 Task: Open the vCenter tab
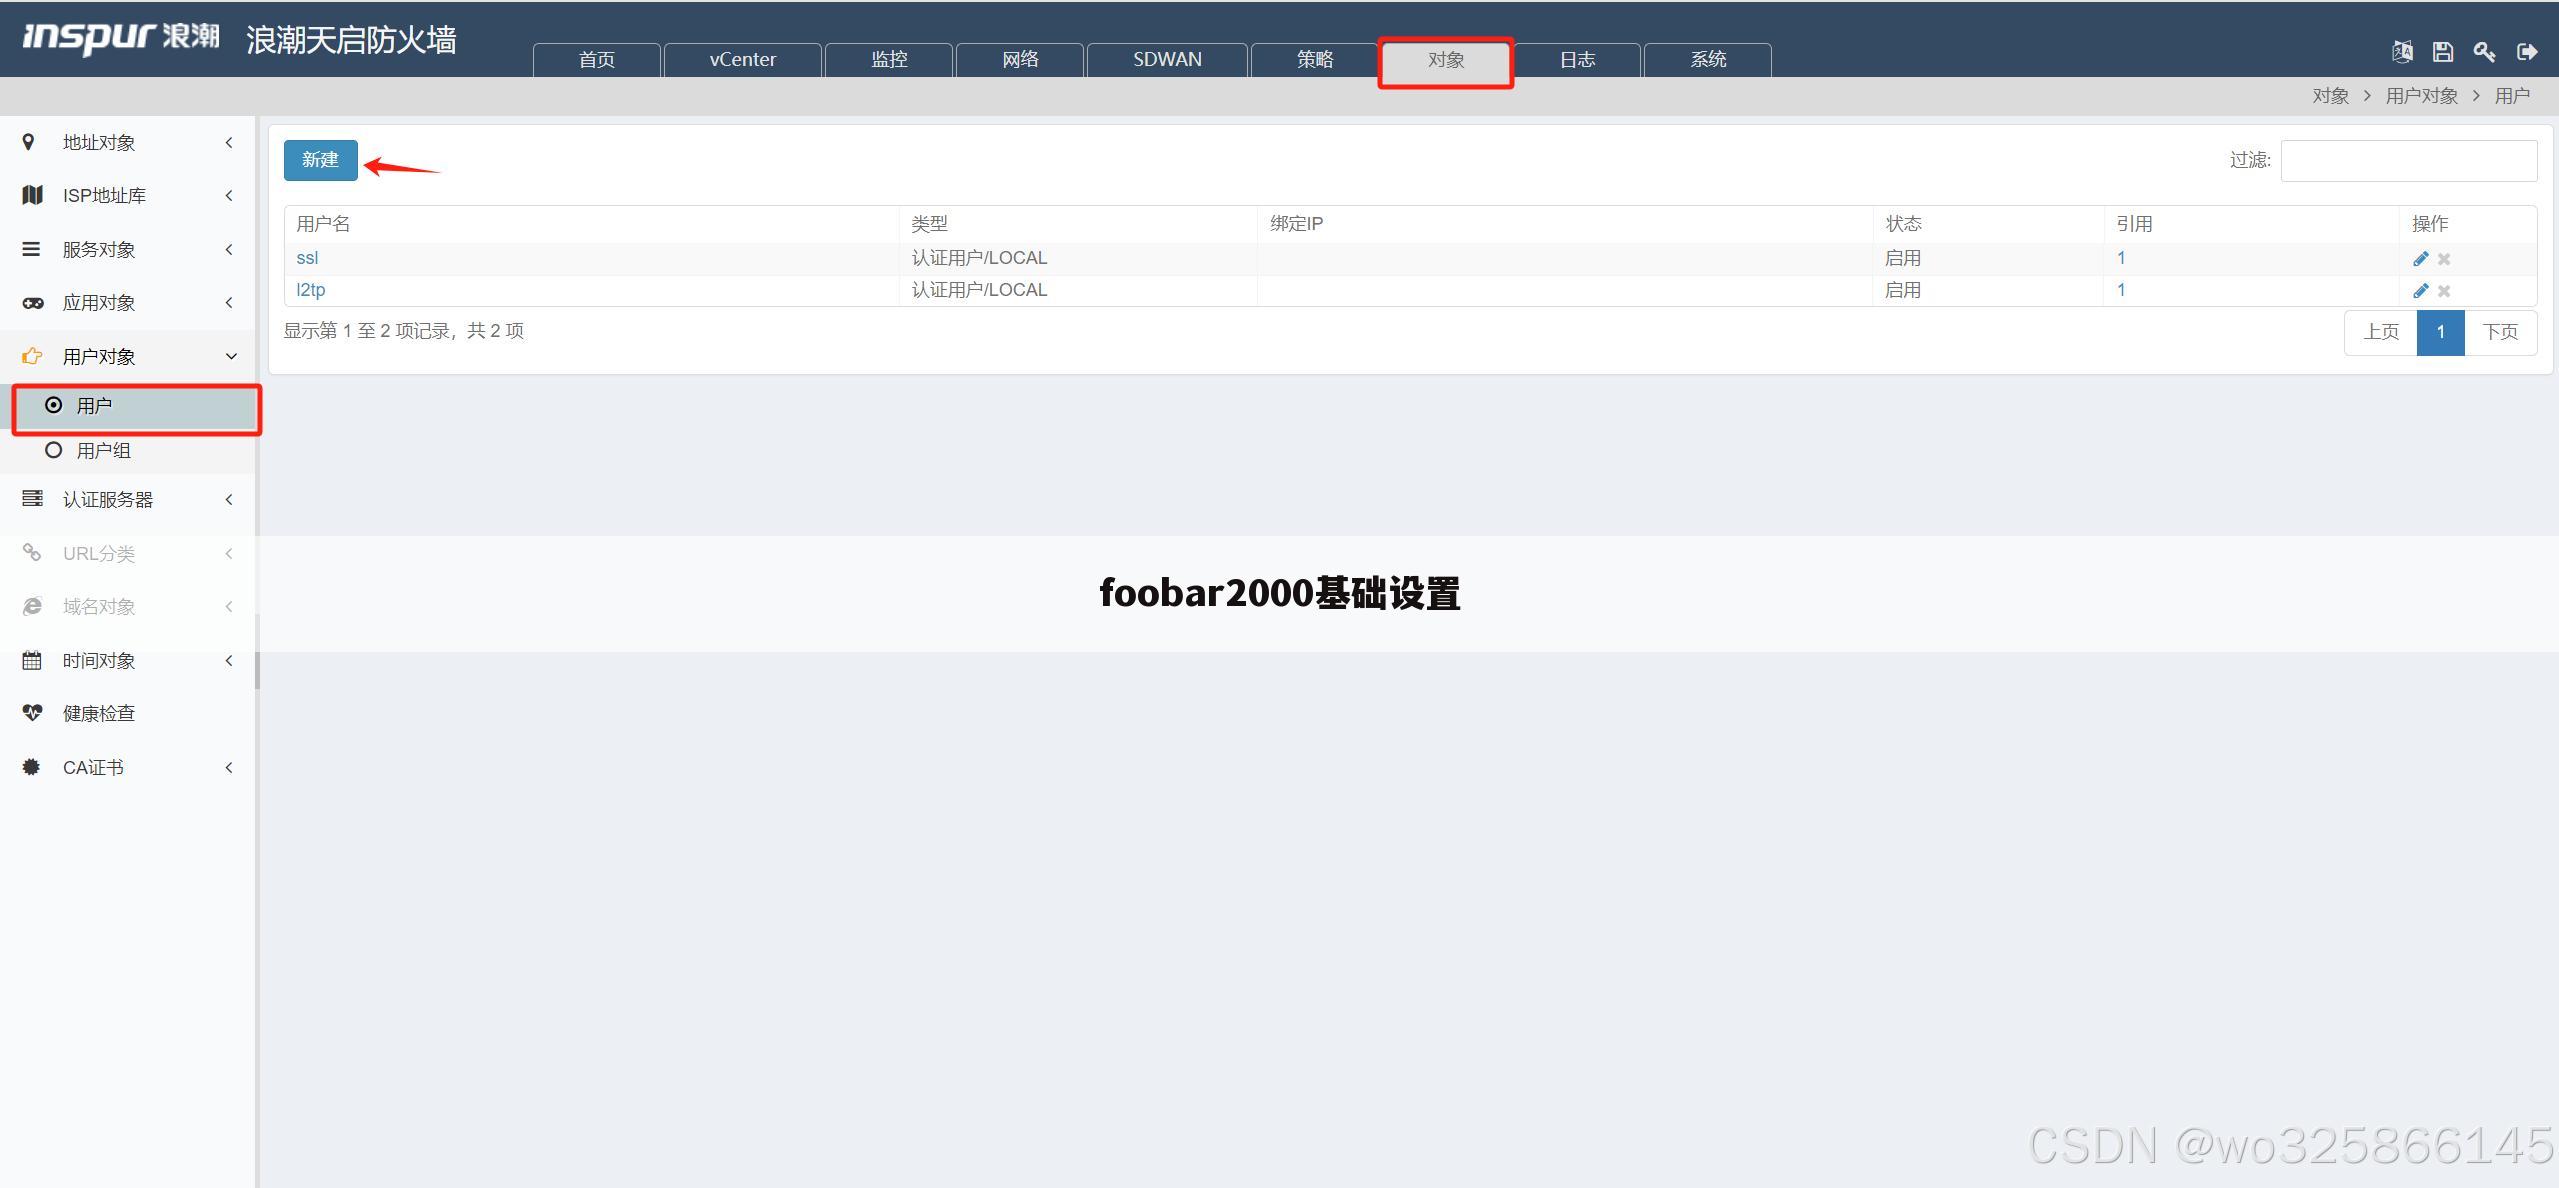743,60
